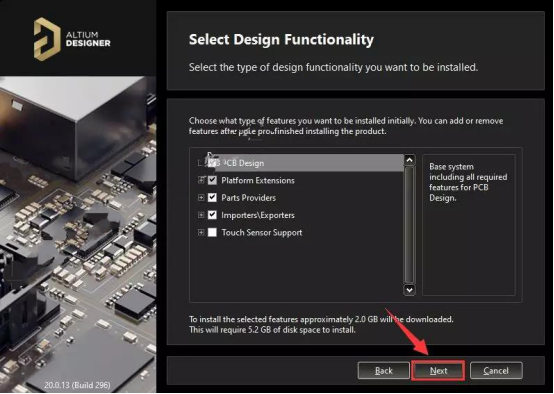
Task: Select the Parts Providers row label
Action: click(x=248, y=198)
